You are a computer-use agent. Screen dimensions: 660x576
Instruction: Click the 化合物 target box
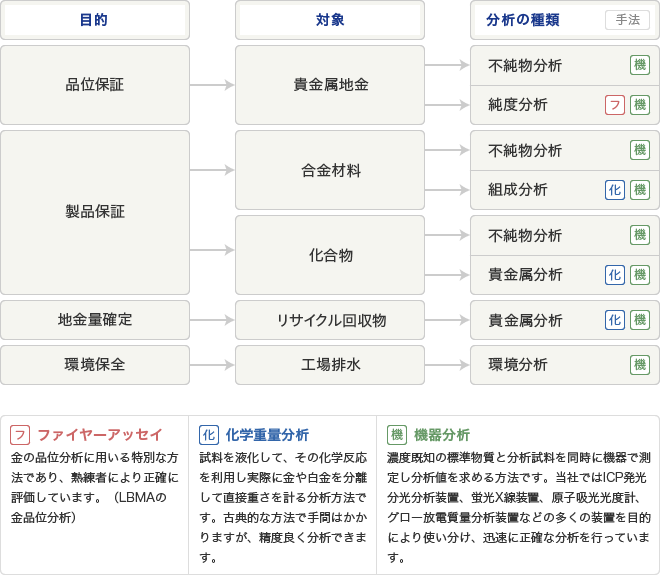(x=330, y=255)
